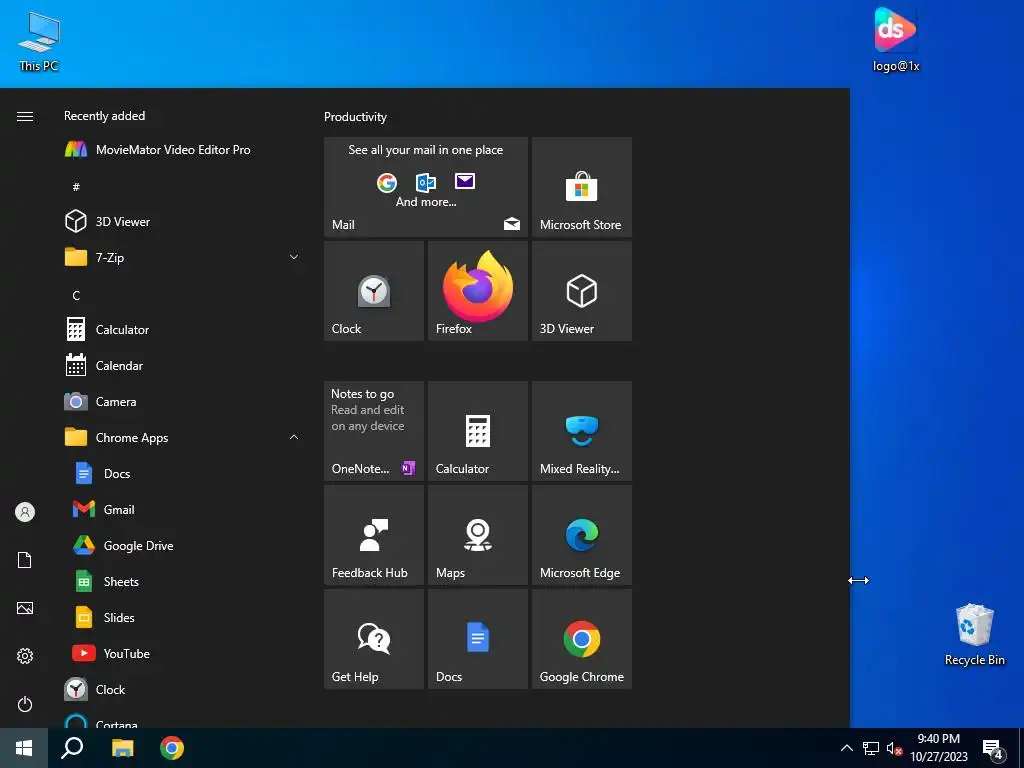Click the Windows Start button
The width and height of the screenshot is (1024, 768).
24,748
